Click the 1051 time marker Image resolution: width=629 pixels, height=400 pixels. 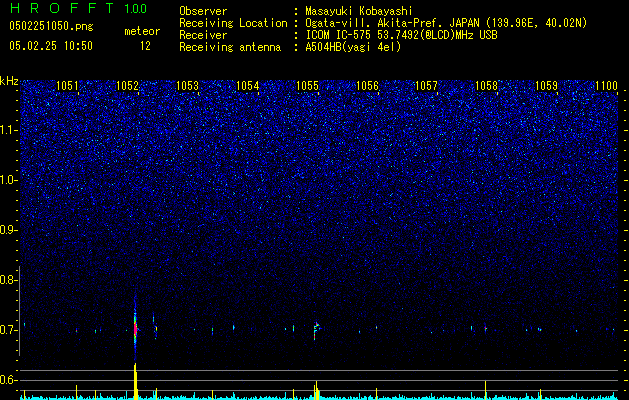click(x=67, y=86)
